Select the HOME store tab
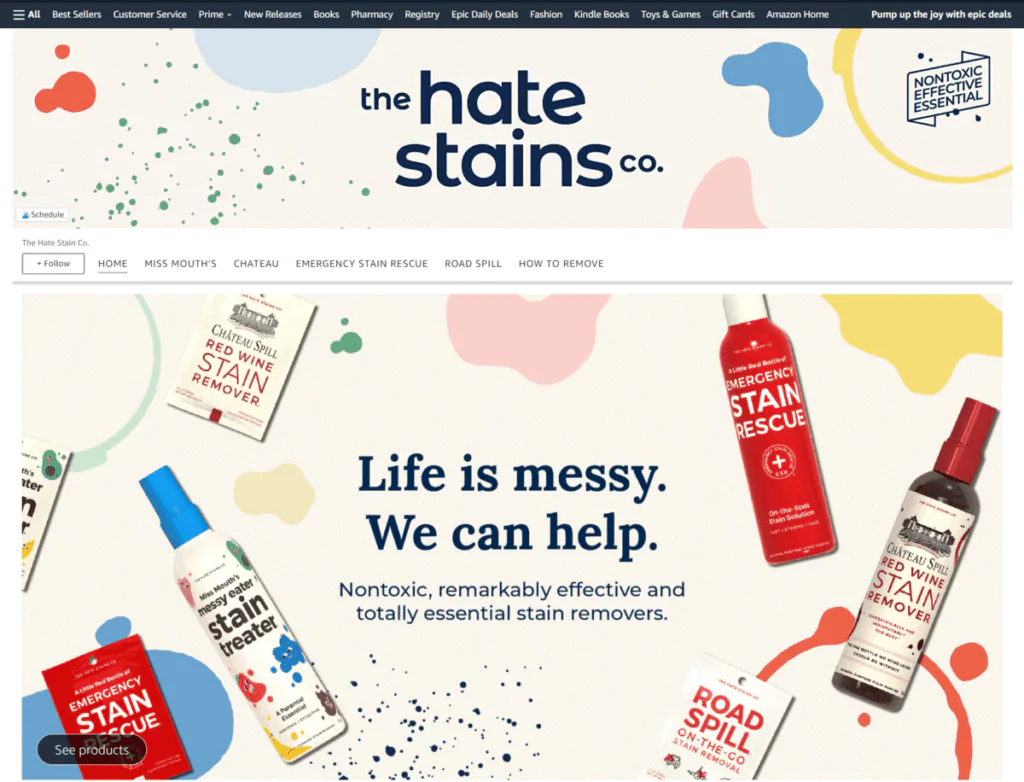The height and width of the screenshot is (782, 1024). (x=112, y=263)
